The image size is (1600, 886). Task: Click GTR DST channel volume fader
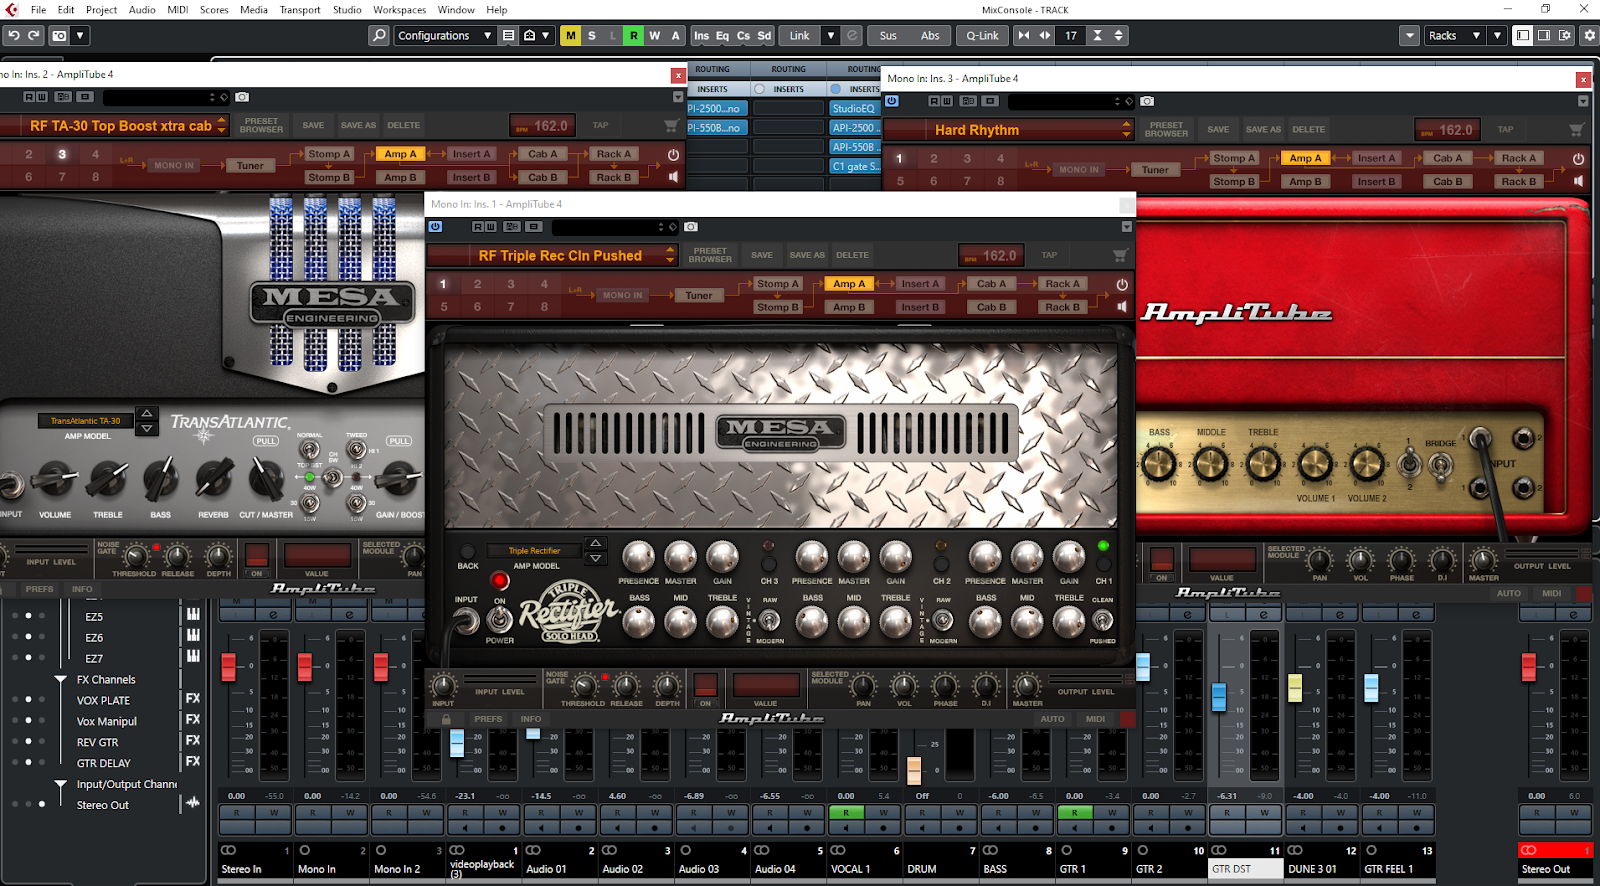(1219, 697)
